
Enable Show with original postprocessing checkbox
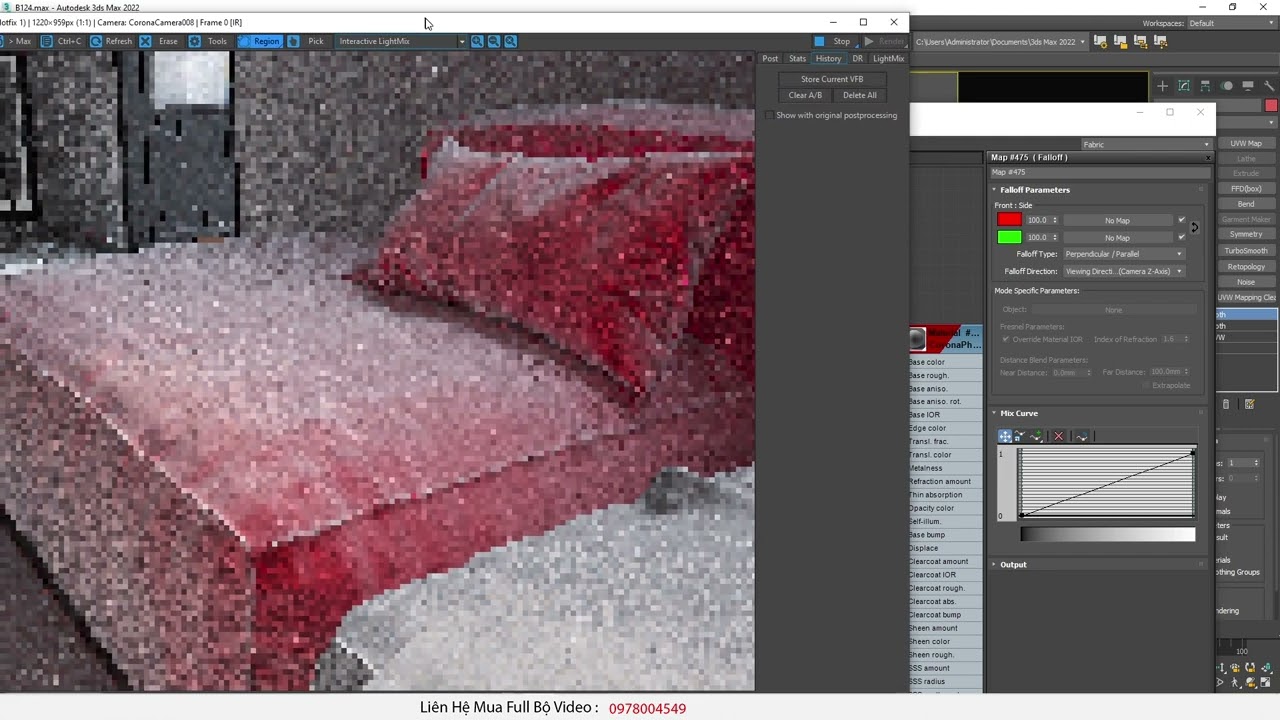[x=769, y=115]
